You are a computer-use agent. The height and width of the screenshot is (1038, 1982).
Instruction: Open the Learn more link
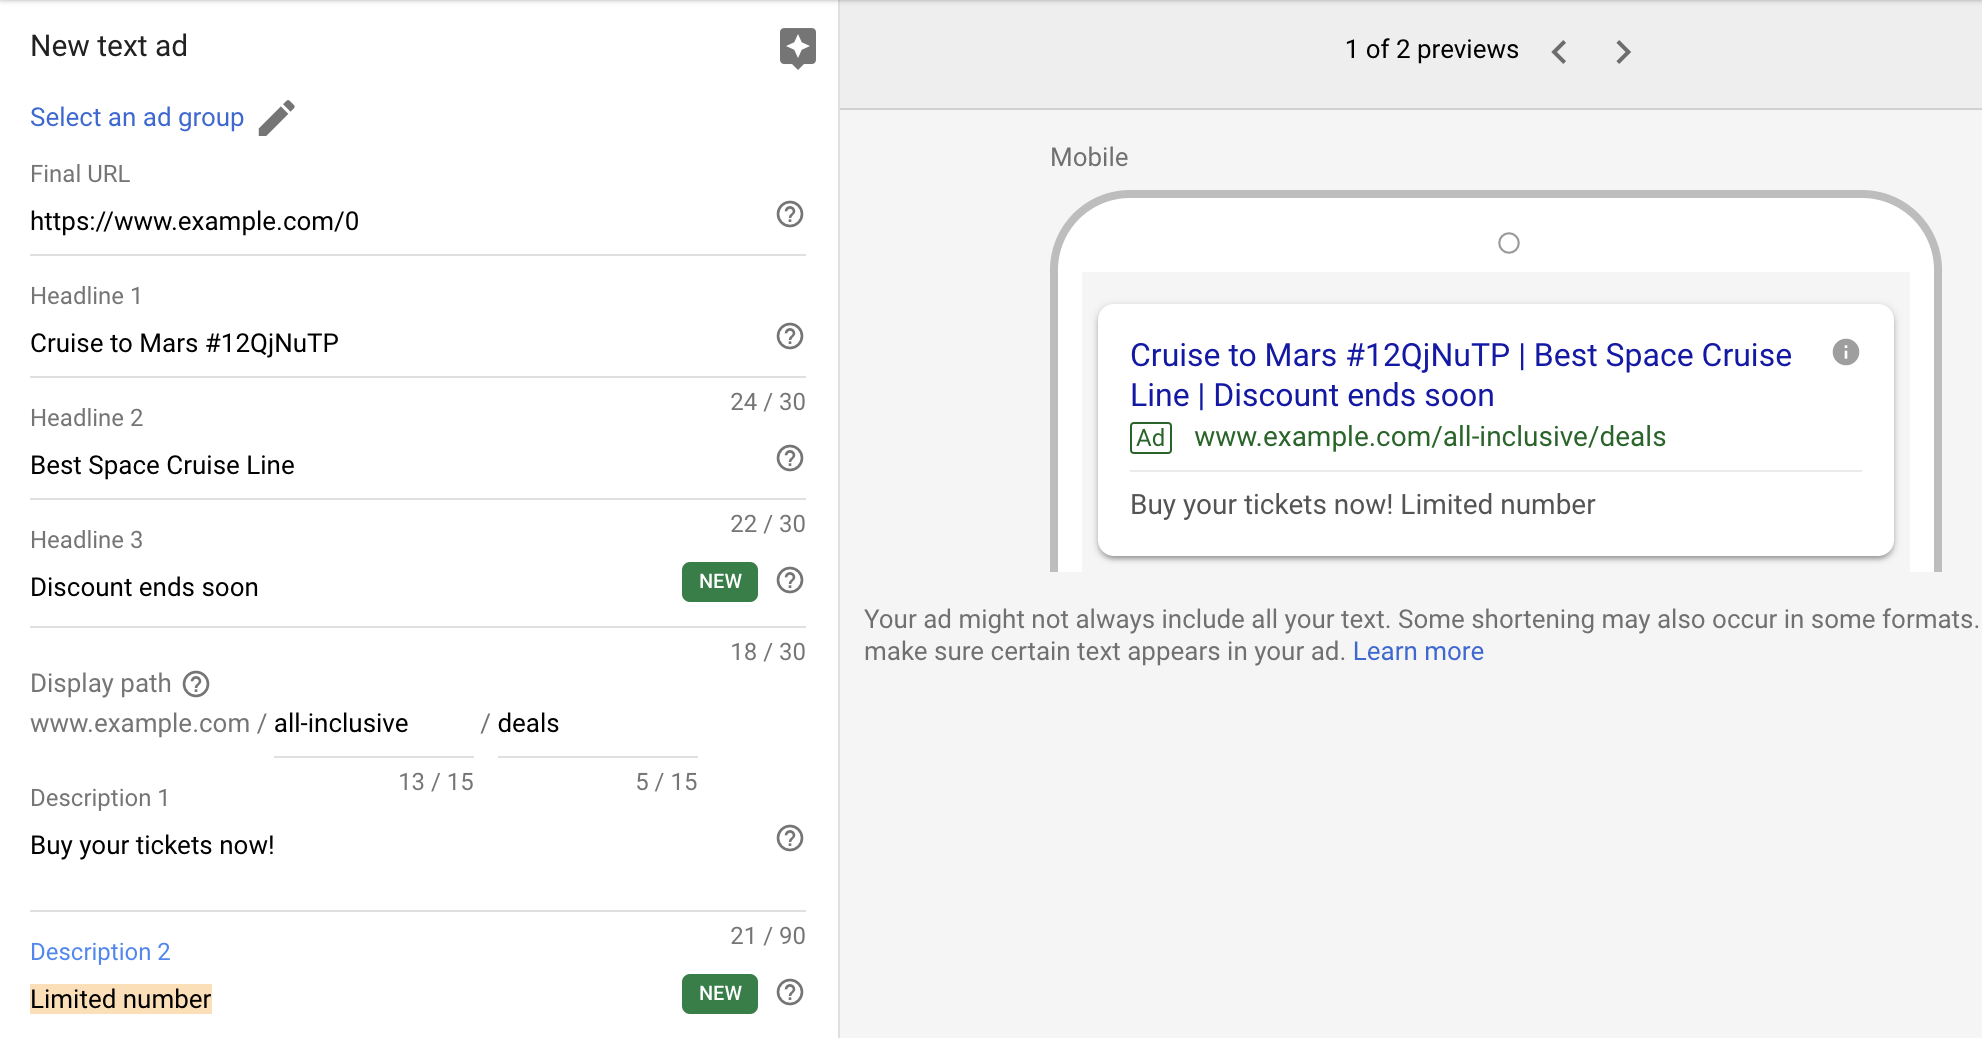click(x=1417, y=652)
